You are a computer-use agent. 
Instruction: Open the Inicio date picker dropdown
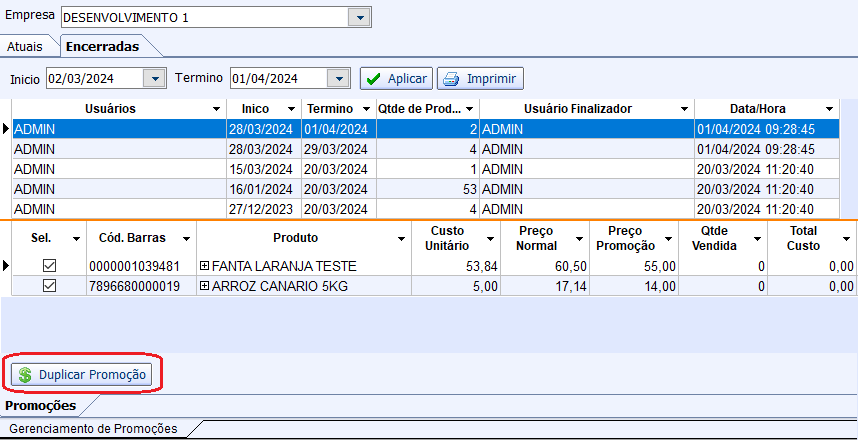coord(154,78)
